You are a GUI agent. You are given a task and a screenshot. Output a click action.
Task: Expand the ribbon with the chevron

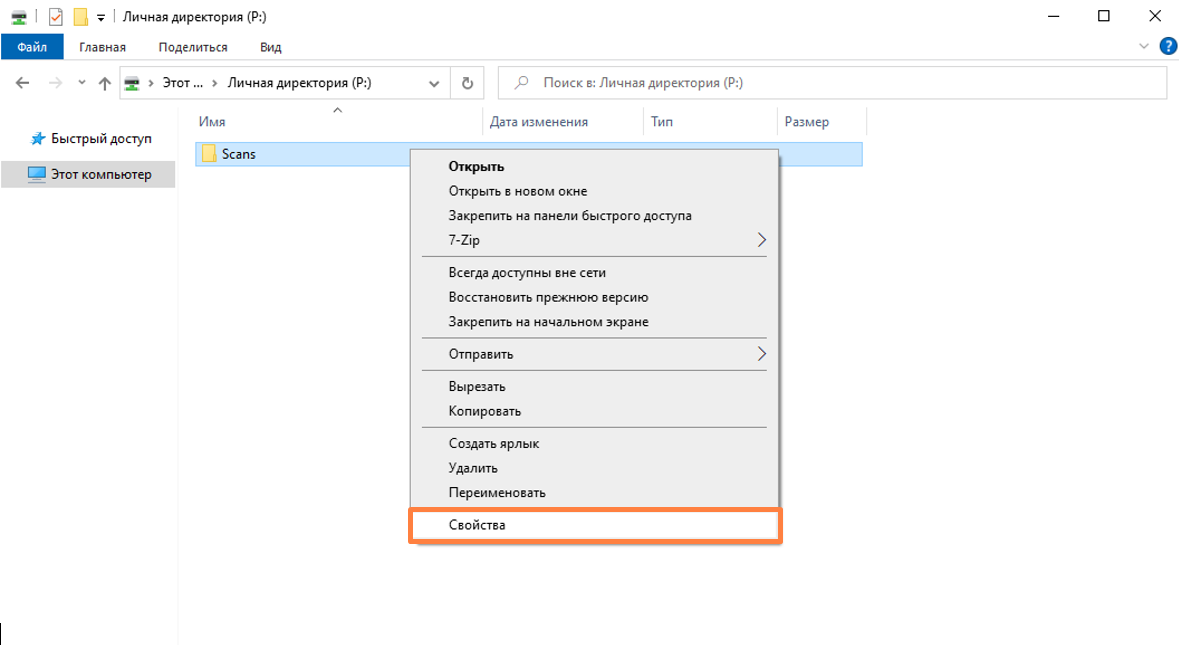pyautogui.click(x=1144, y=46)
